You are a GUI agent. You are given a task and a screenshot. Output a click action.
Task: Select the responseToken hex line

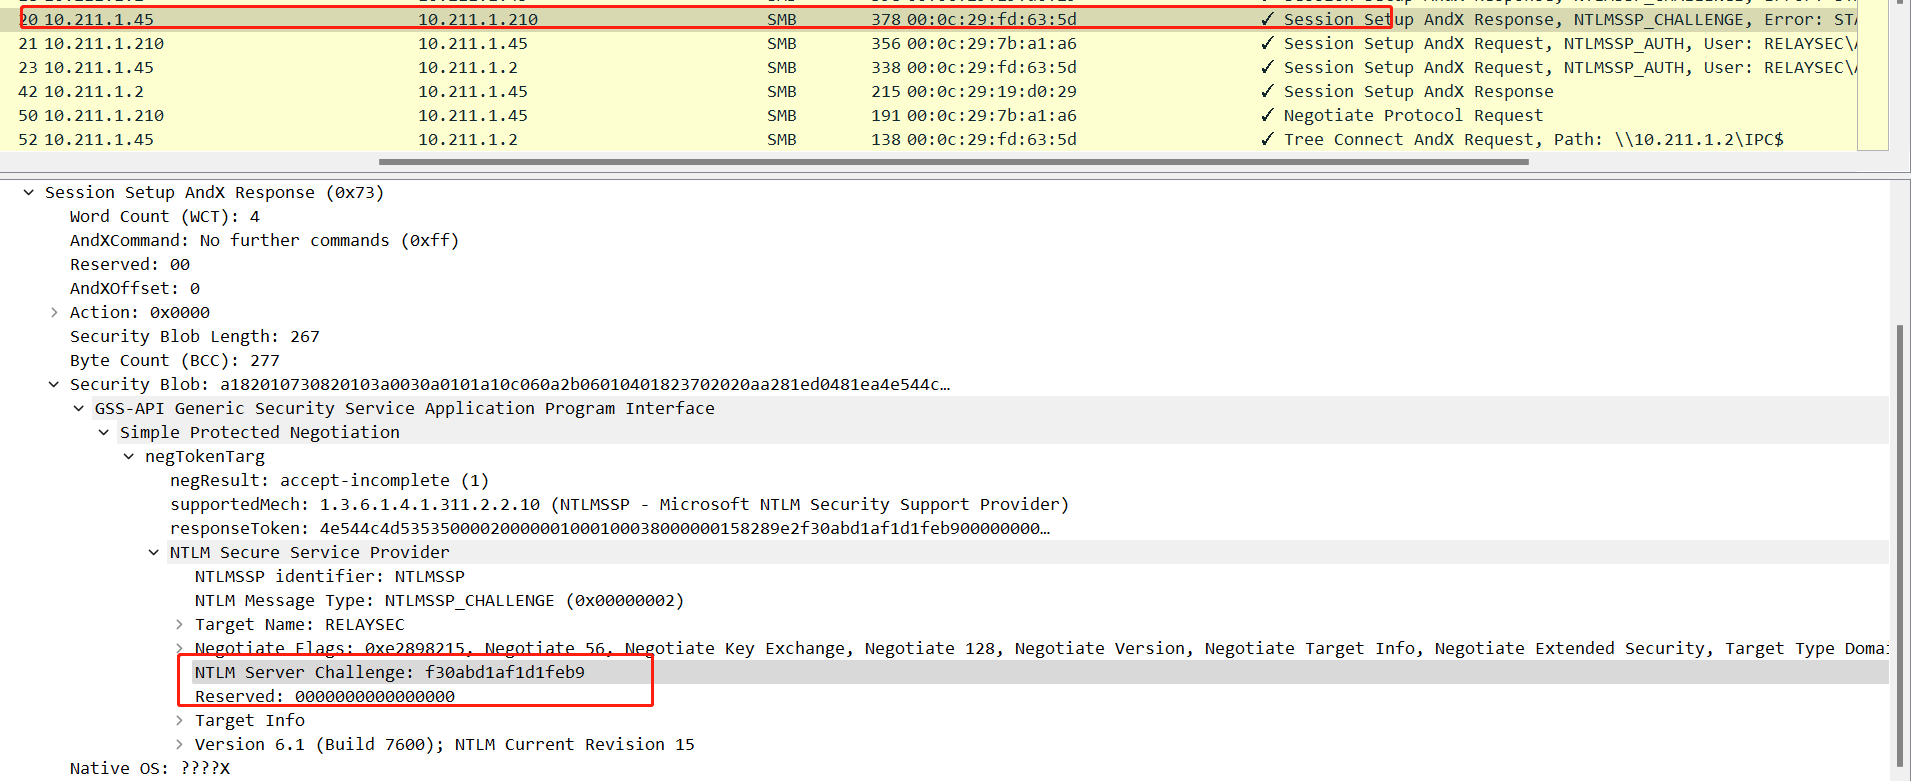coord(610,529)
